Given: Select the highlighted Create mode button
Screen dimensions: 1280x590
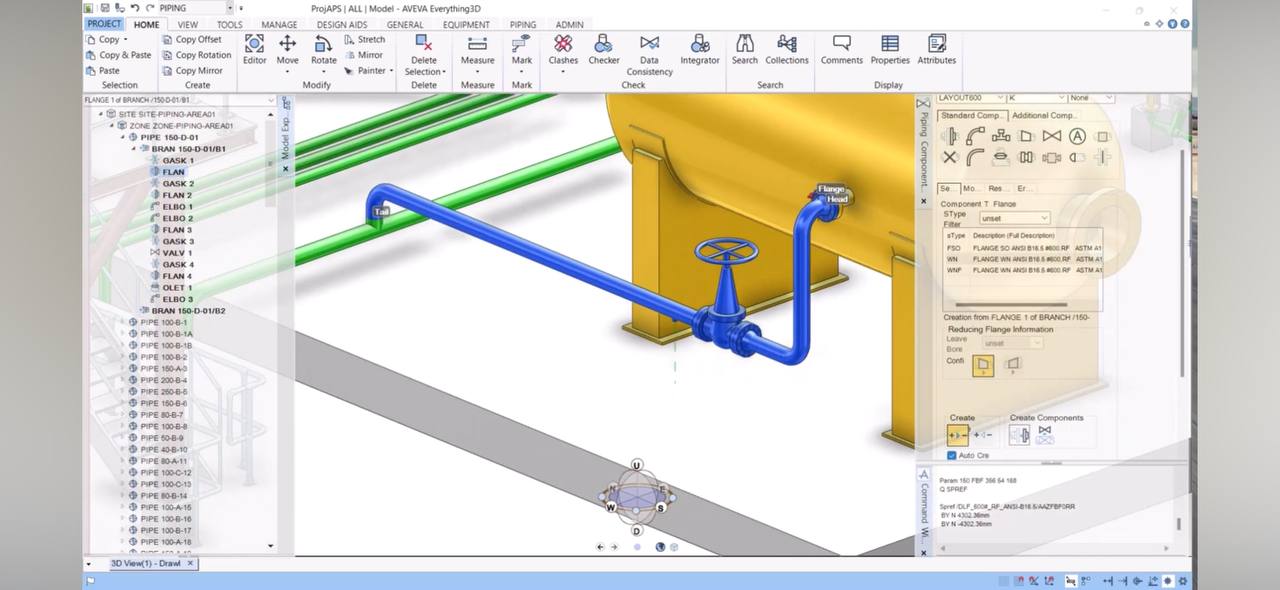Looking at the screenshot, I should click(x=958, y=435).
